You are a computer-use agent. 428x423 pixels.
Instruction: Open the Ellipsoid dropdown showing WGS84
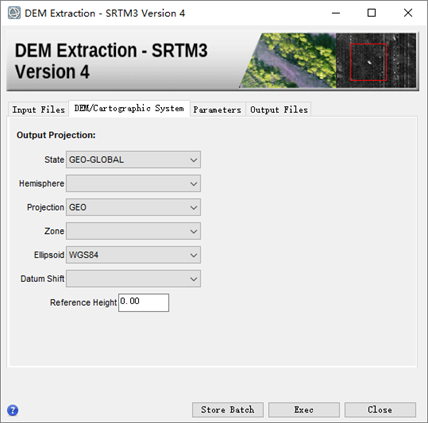[x=133, y=255]
